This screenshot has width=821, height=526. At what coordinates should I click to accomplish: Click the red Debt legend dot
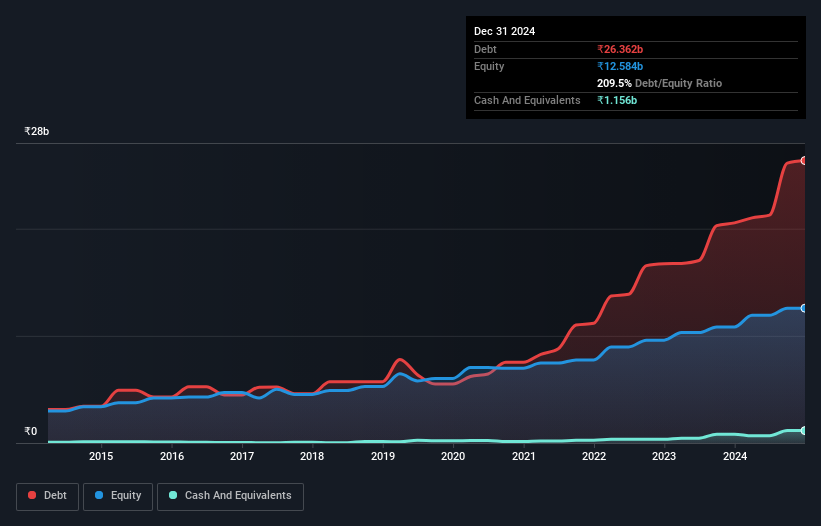pyautogui.click(x=32, y=495)
